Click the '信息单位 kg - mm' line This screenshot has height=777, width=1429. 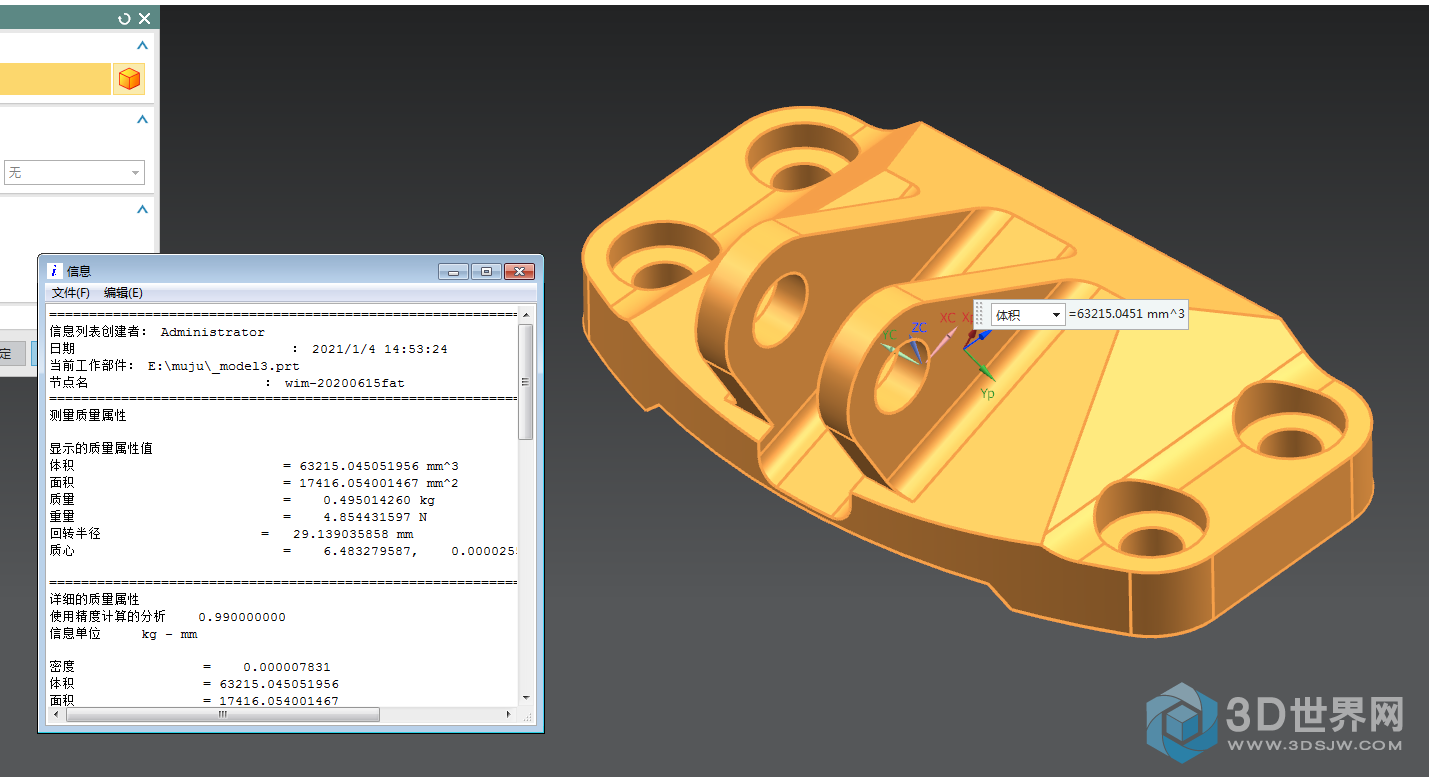[x=123, y=634]
